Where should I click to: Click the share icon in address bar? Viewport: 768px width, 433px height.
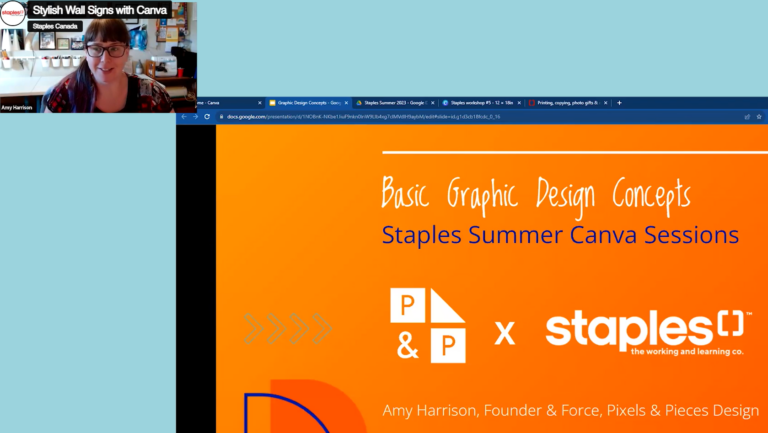pyautogui.click(x=747, y=116)
